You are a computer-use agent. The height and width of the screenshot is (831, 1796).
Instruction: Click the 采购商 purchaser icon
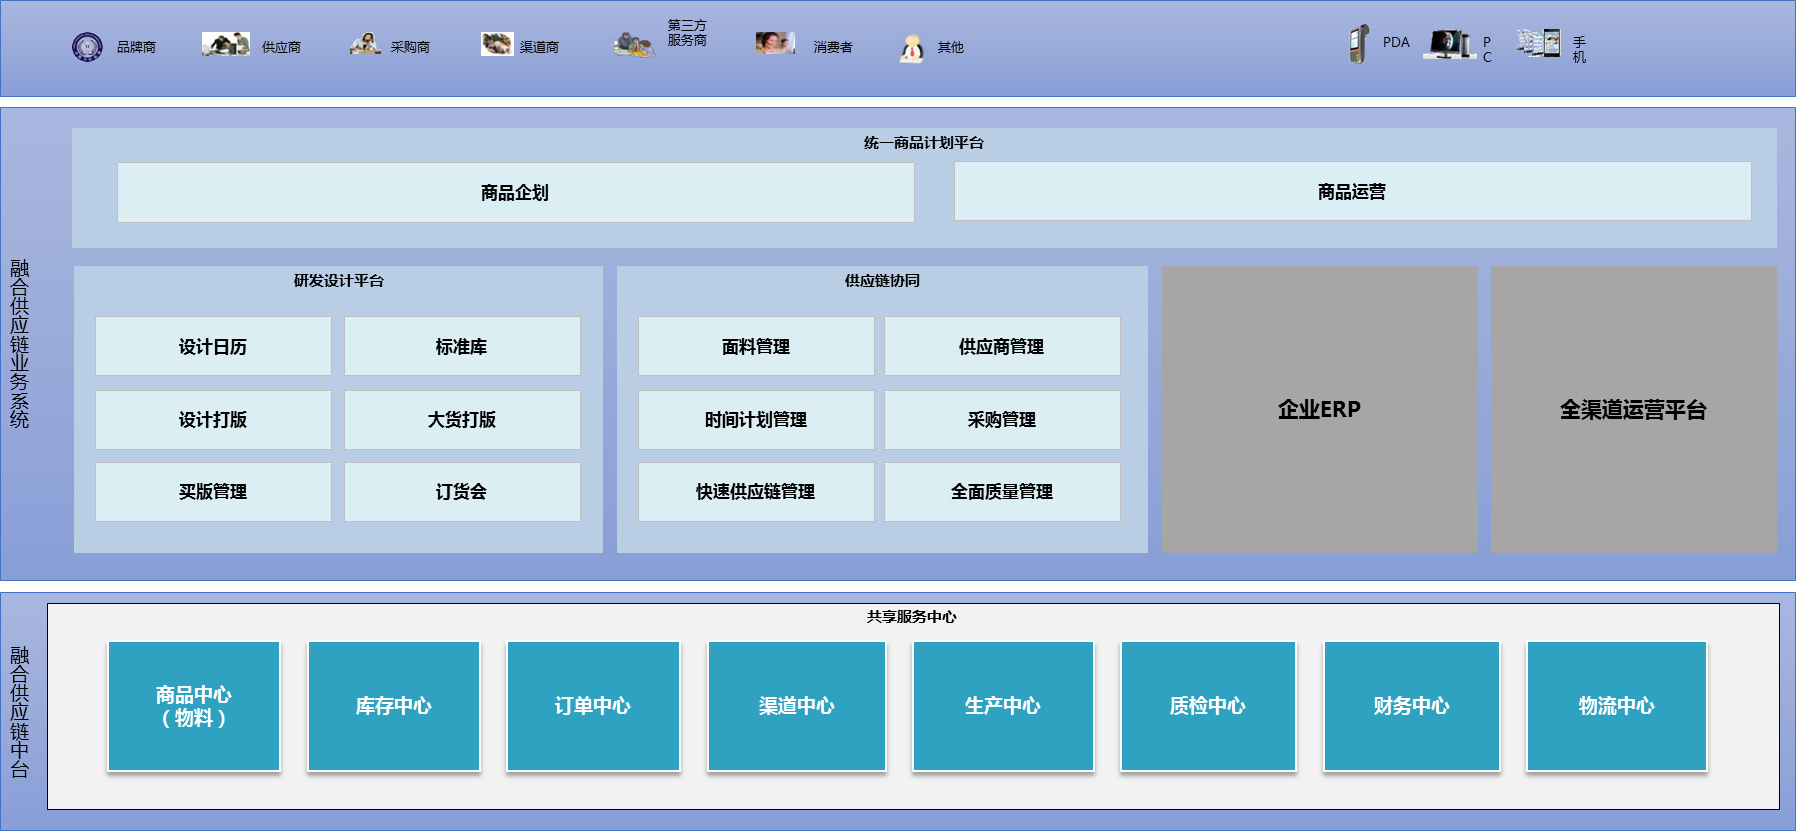click(365, 44)
